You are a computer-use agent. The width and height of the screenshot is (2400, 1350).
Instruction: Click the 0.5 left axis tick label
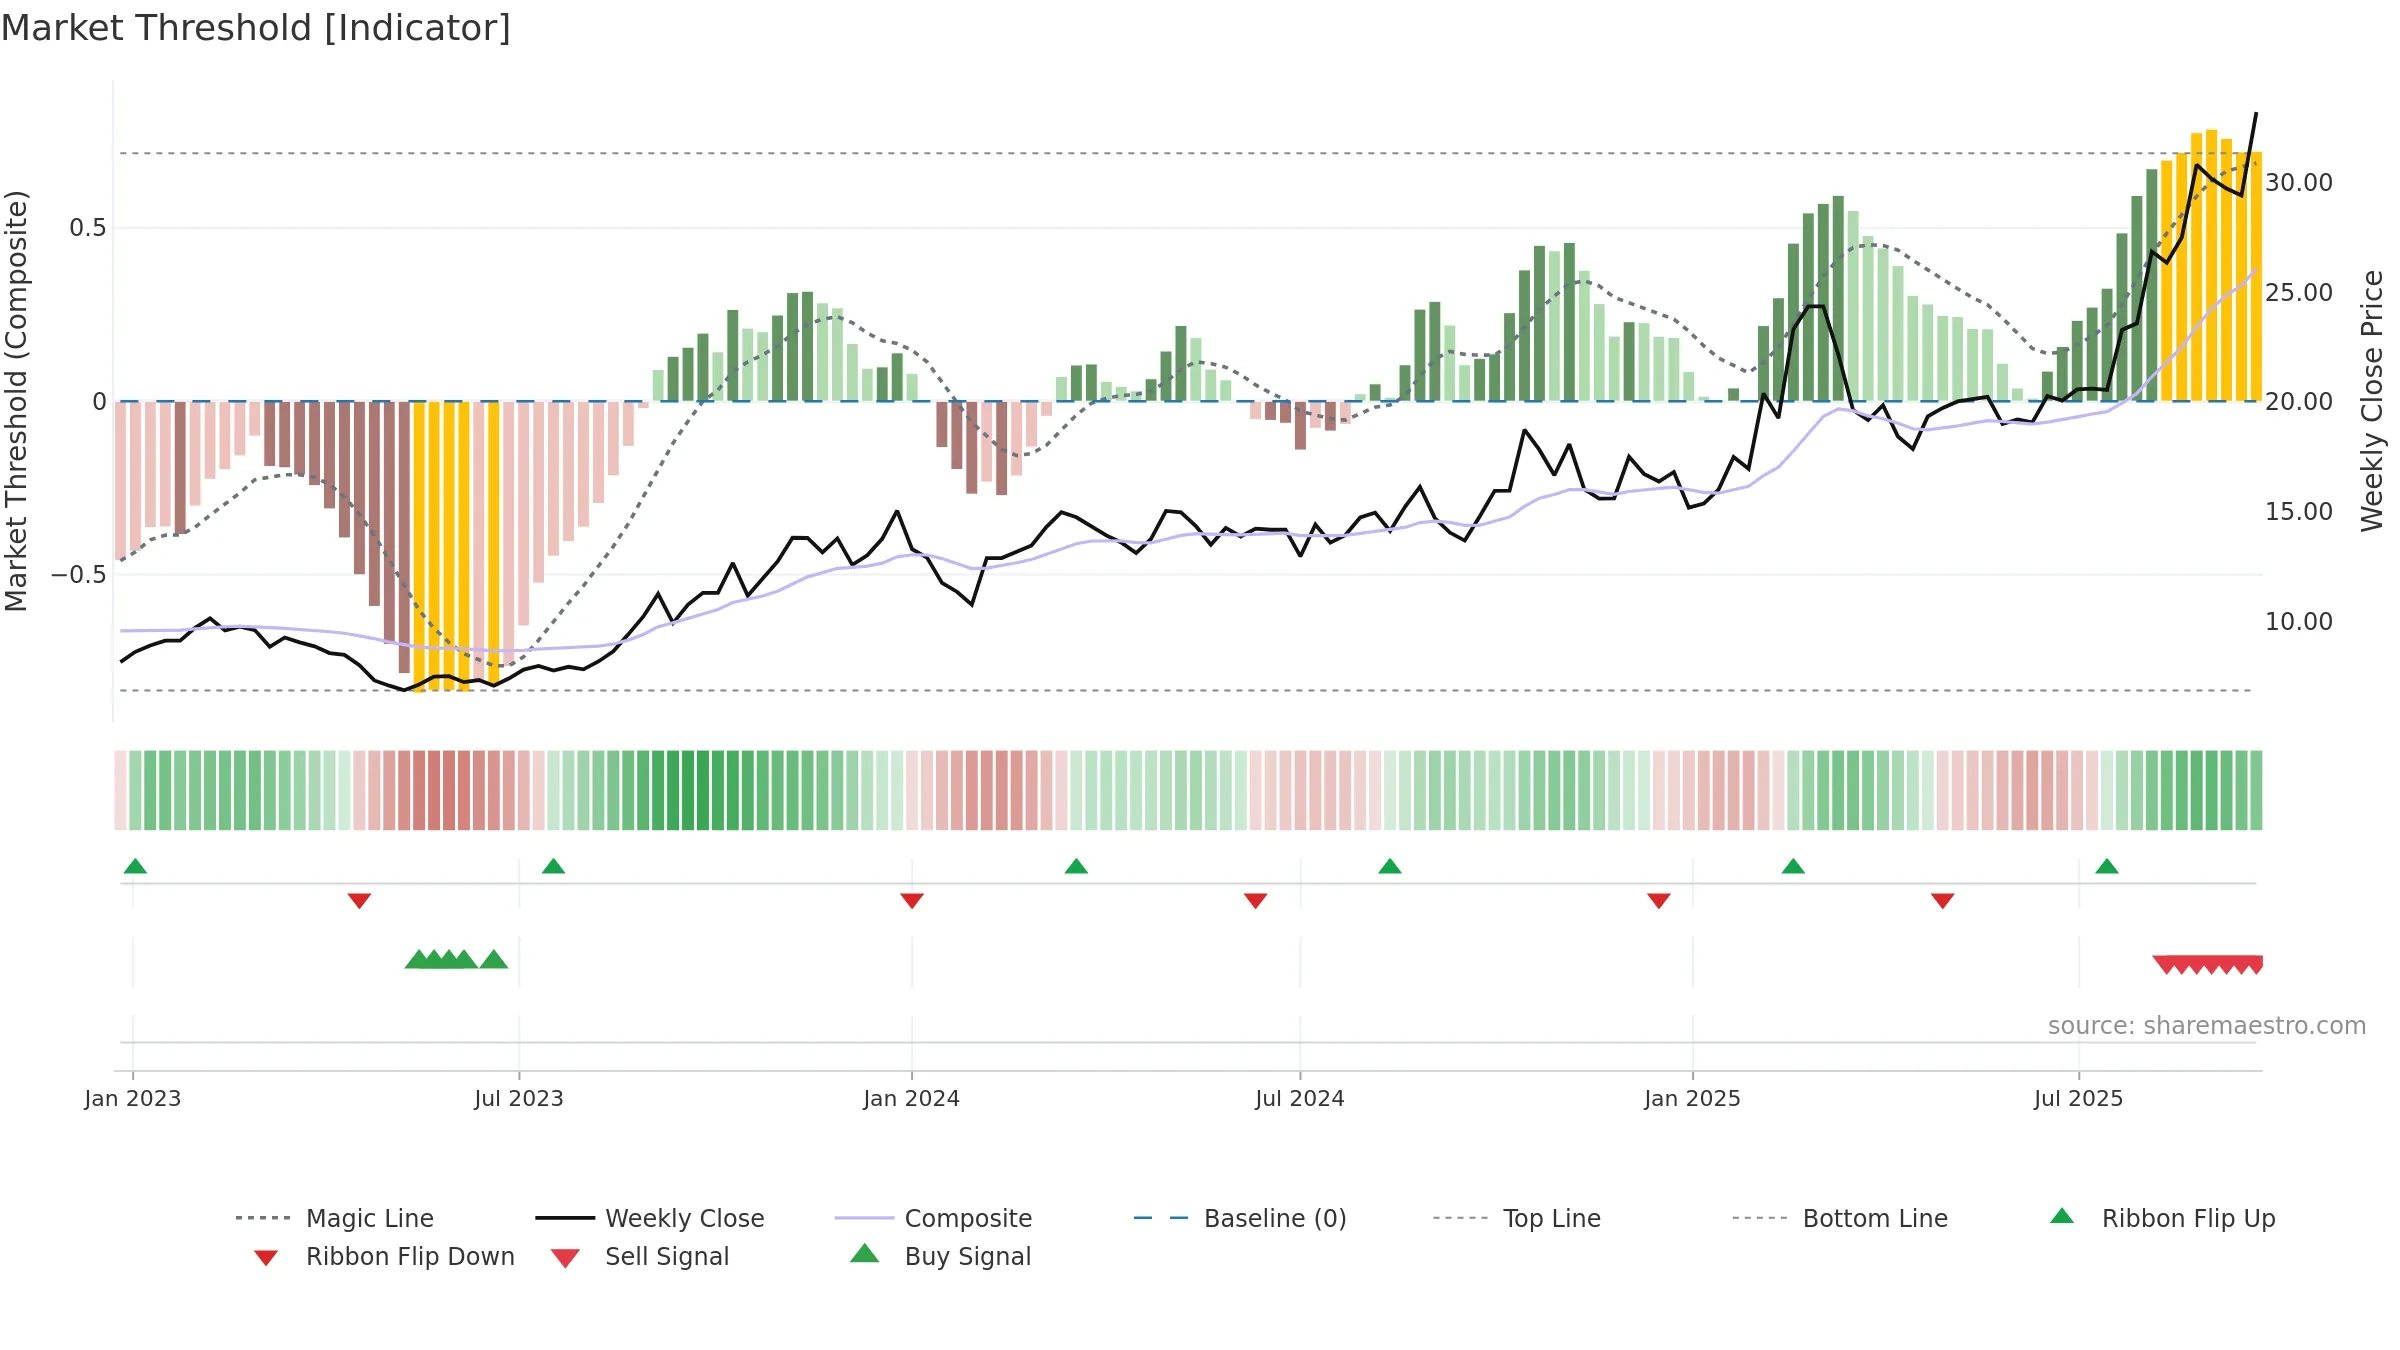coord(87,228)
